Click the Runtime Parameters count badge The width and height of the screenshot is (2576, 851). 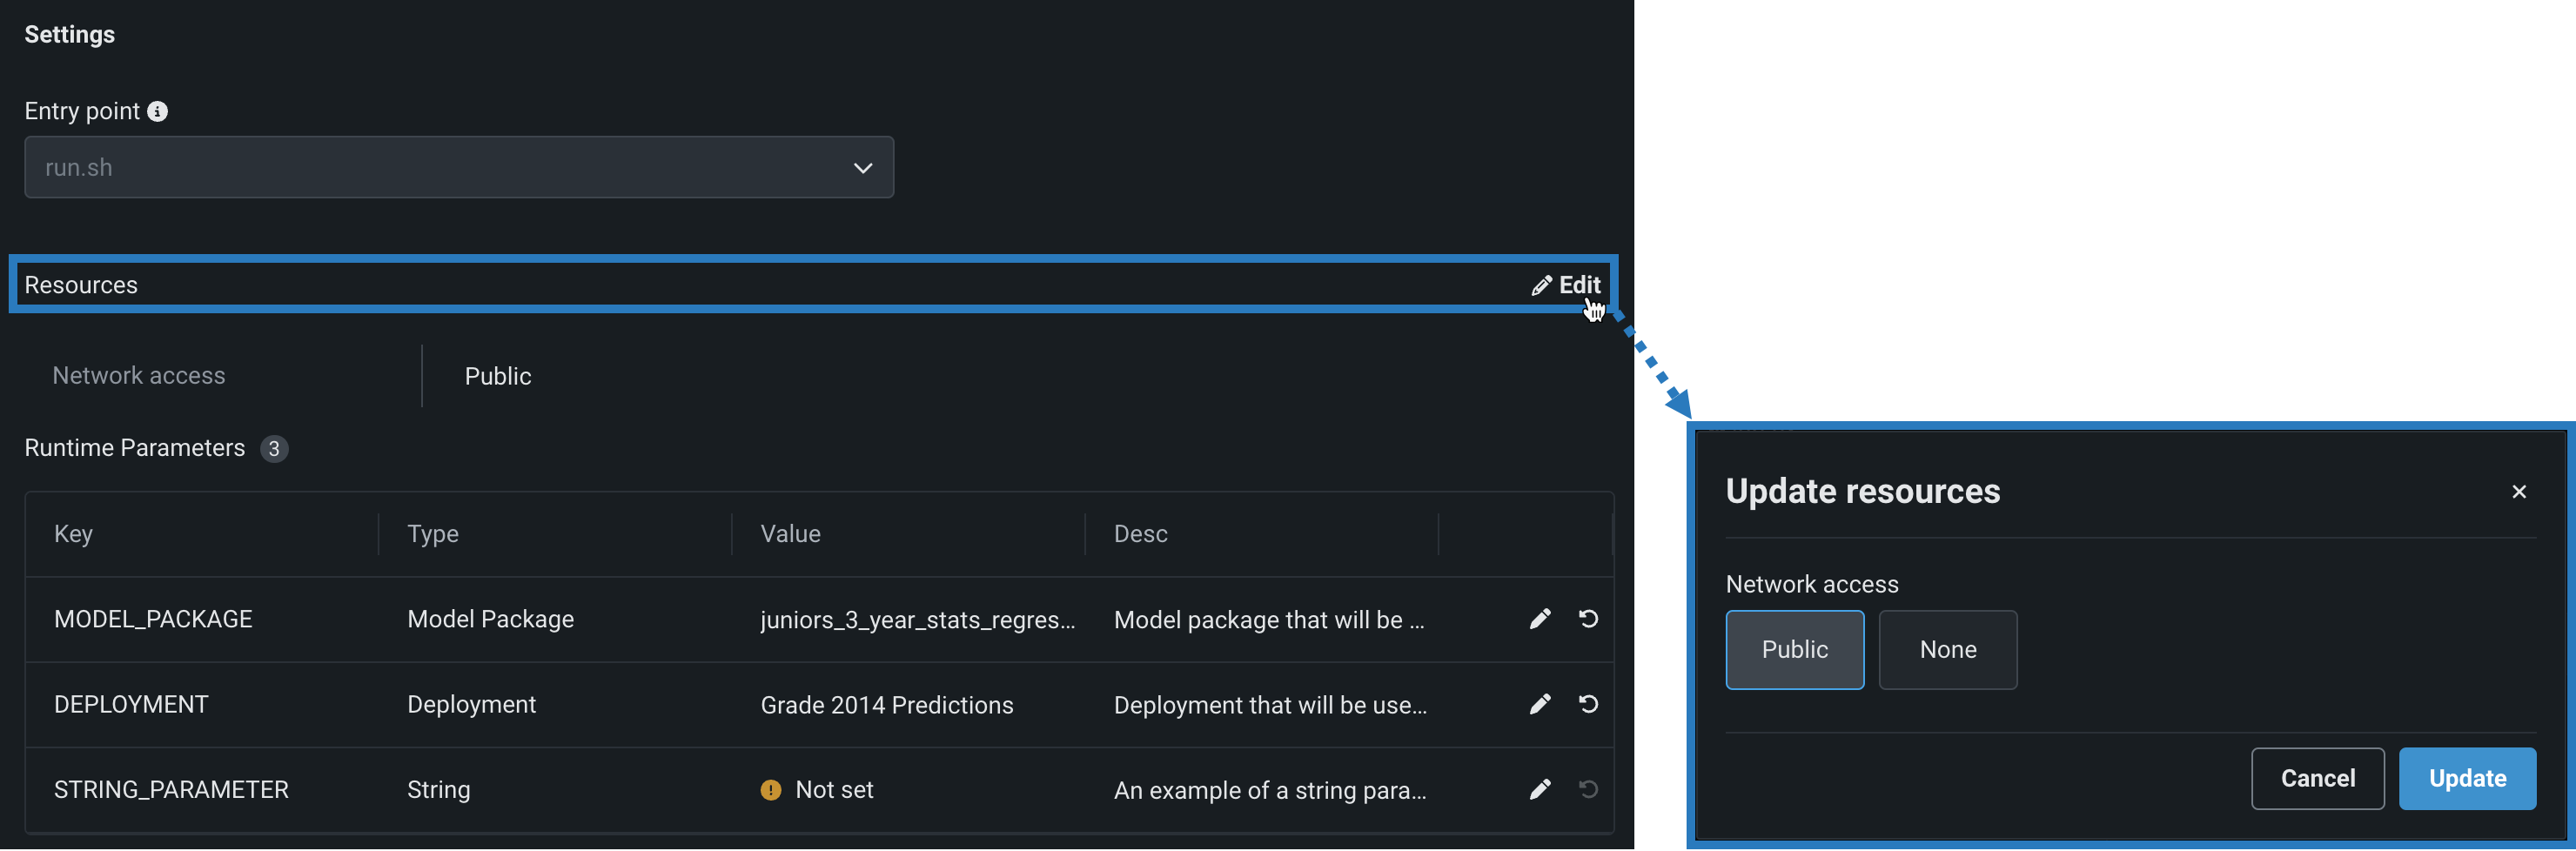tap(274, 449)
